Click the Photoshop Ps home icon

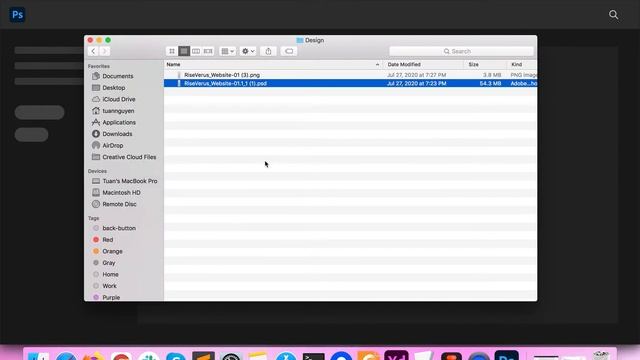point(17,15)
